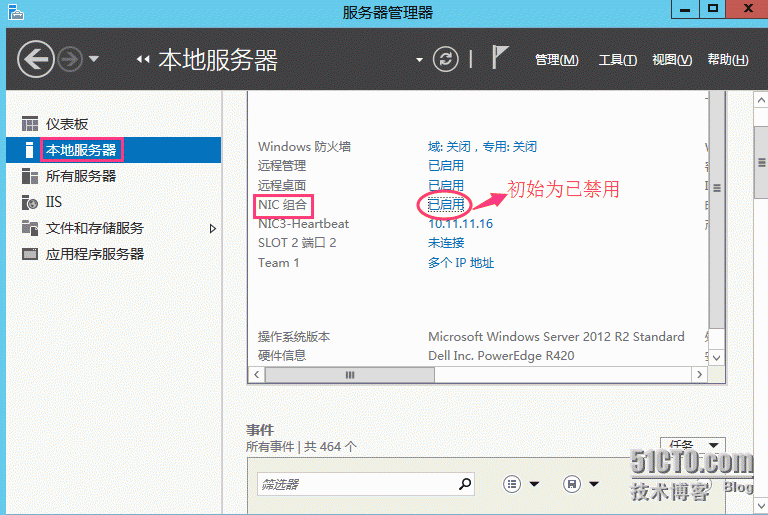This screenshot has height=515, width=768.
Task: Click the events list criteria icon
Action: coord(512,484)
